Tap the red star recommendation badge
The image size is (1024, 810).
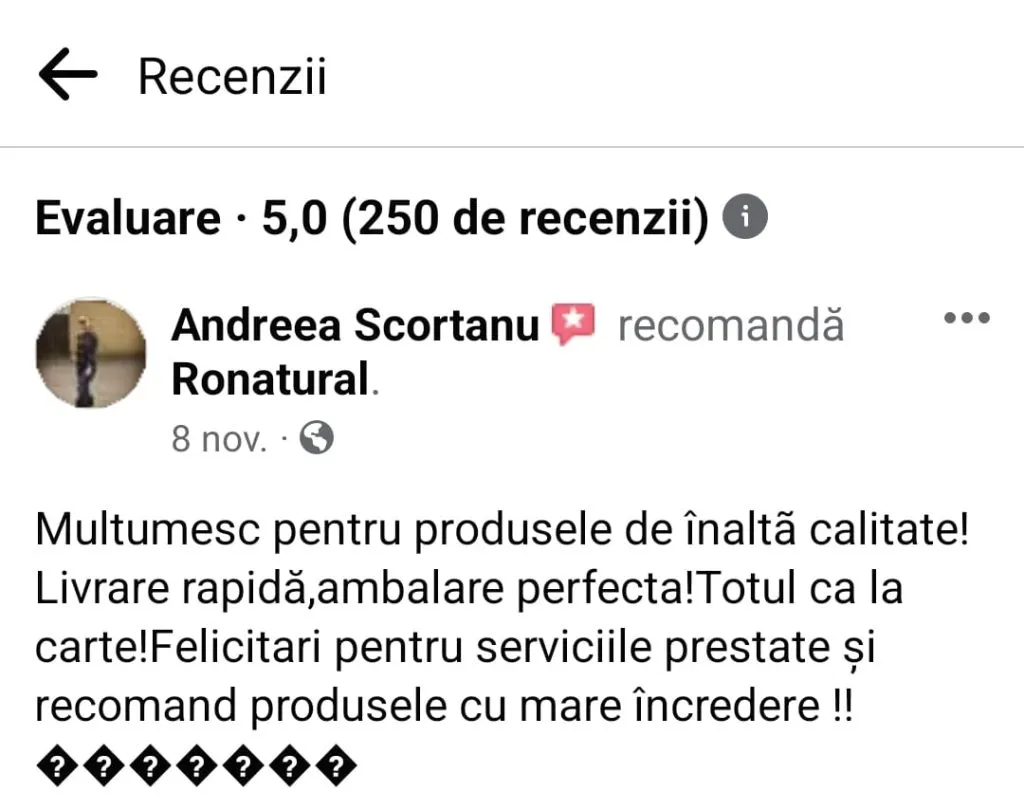point(573,323)
